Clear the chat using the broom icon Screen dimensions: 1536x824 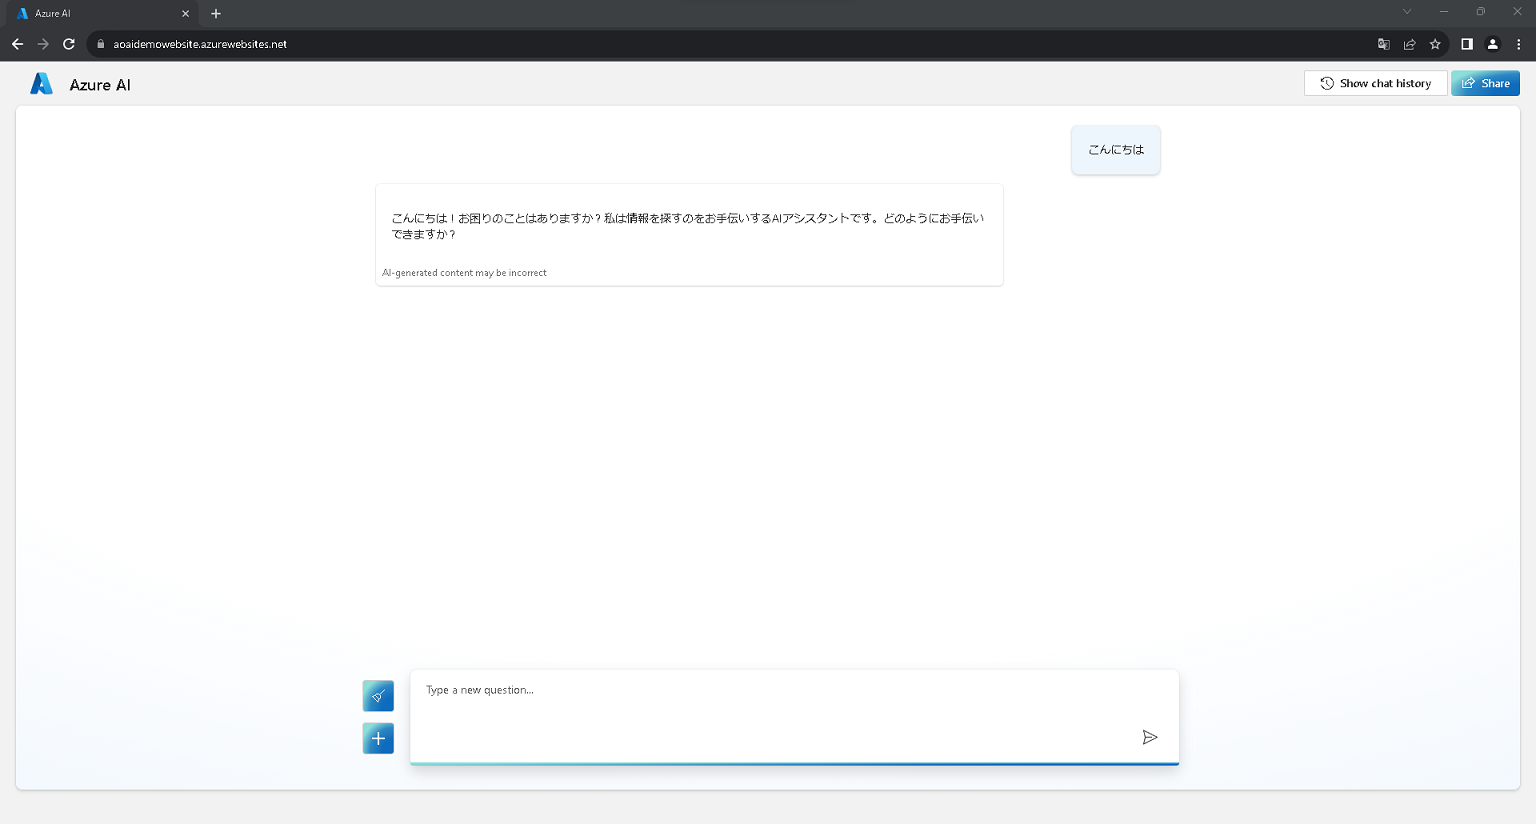[x=378, y=695]
